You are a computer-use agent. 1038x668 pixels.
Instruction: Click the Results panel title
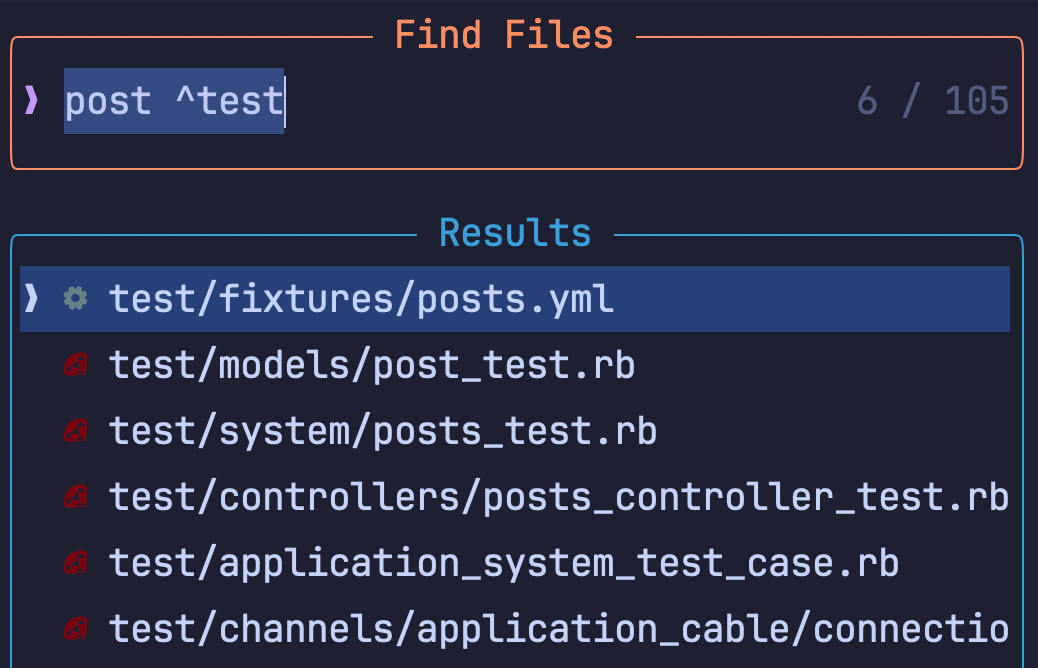[x=515, y=231]
